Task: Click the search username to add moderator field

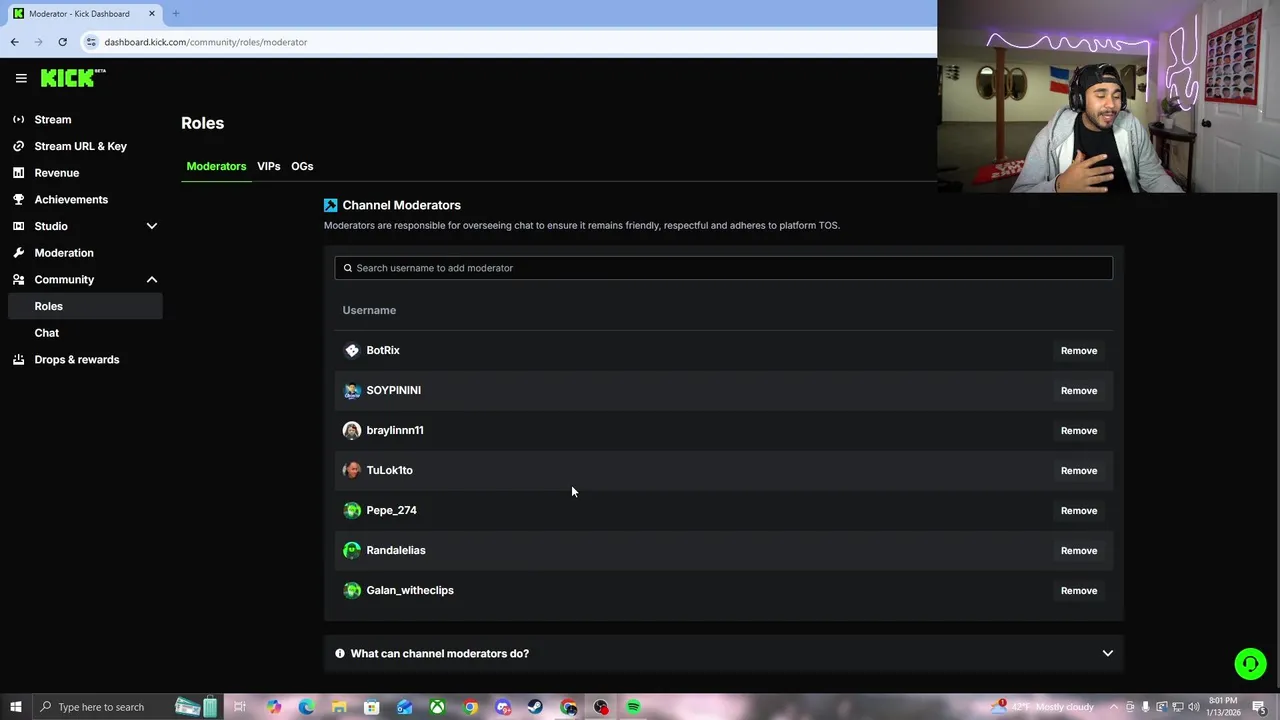Action: click(723, 268)
